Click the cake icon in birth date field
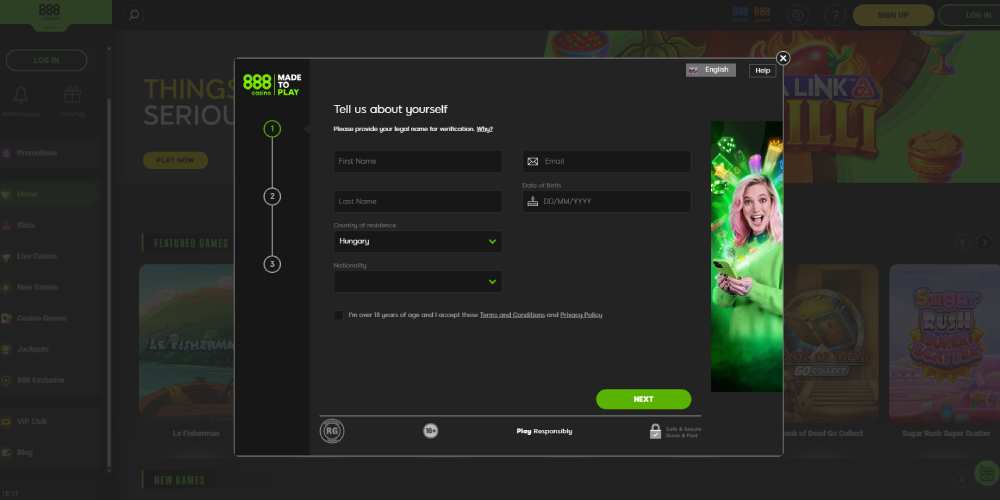1000x500 pixels. coord(533,202)
